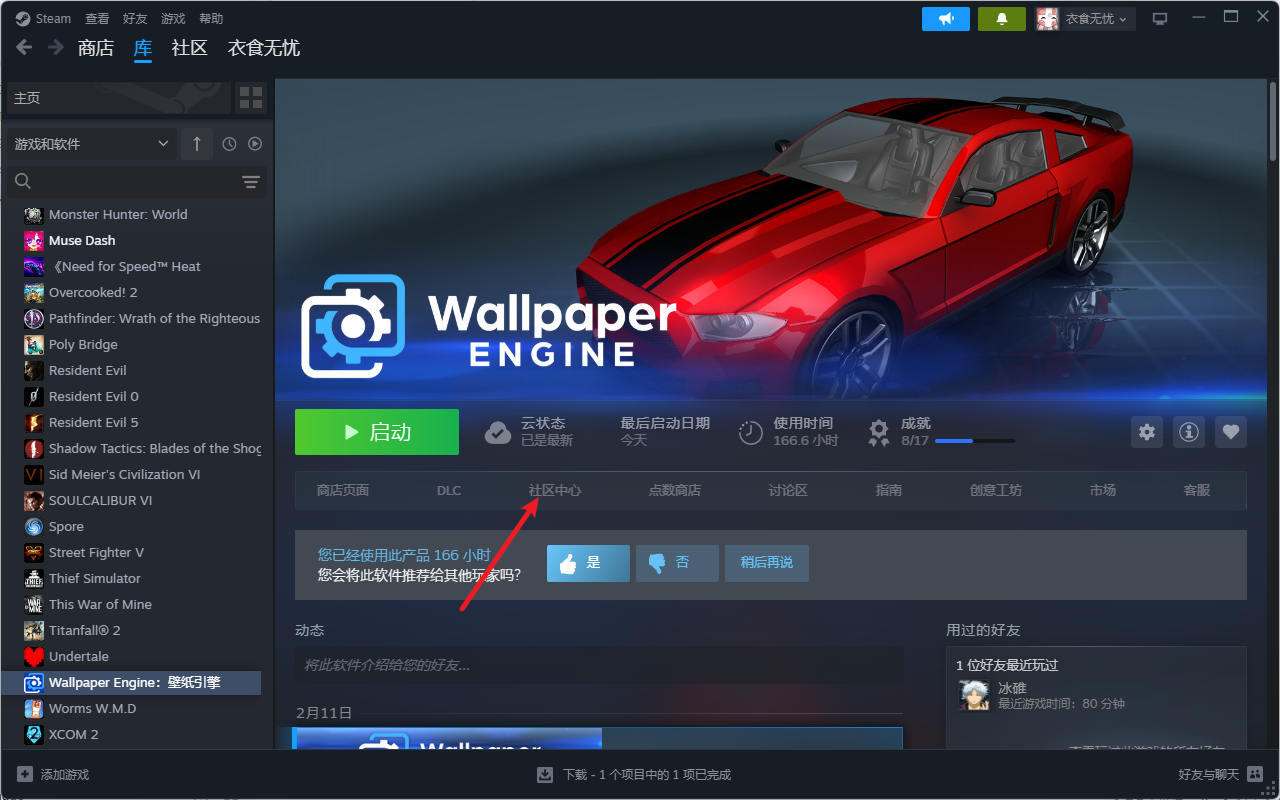Click the 主页 library home button
Screen dimensions: 1280x800
119,98
